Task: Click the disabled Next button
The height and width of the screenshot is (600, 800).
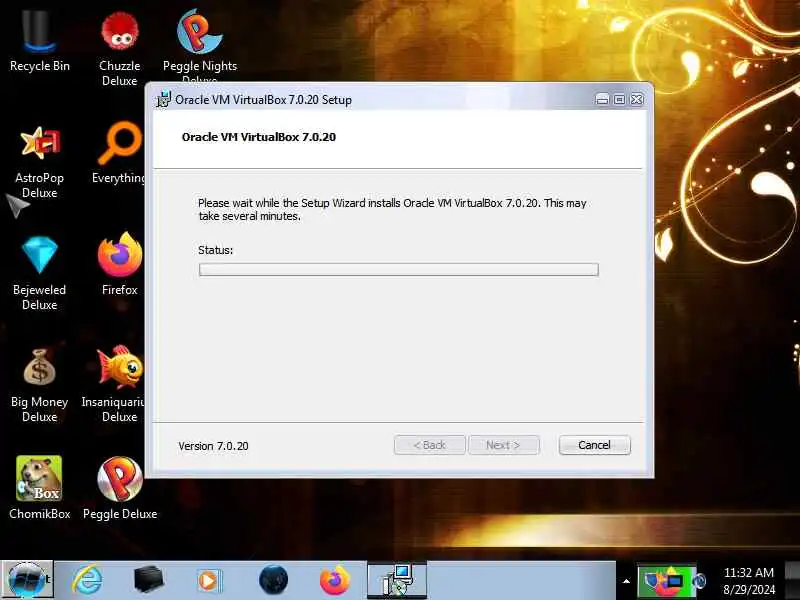Action: pyautogui.click(x=504, y=445)
